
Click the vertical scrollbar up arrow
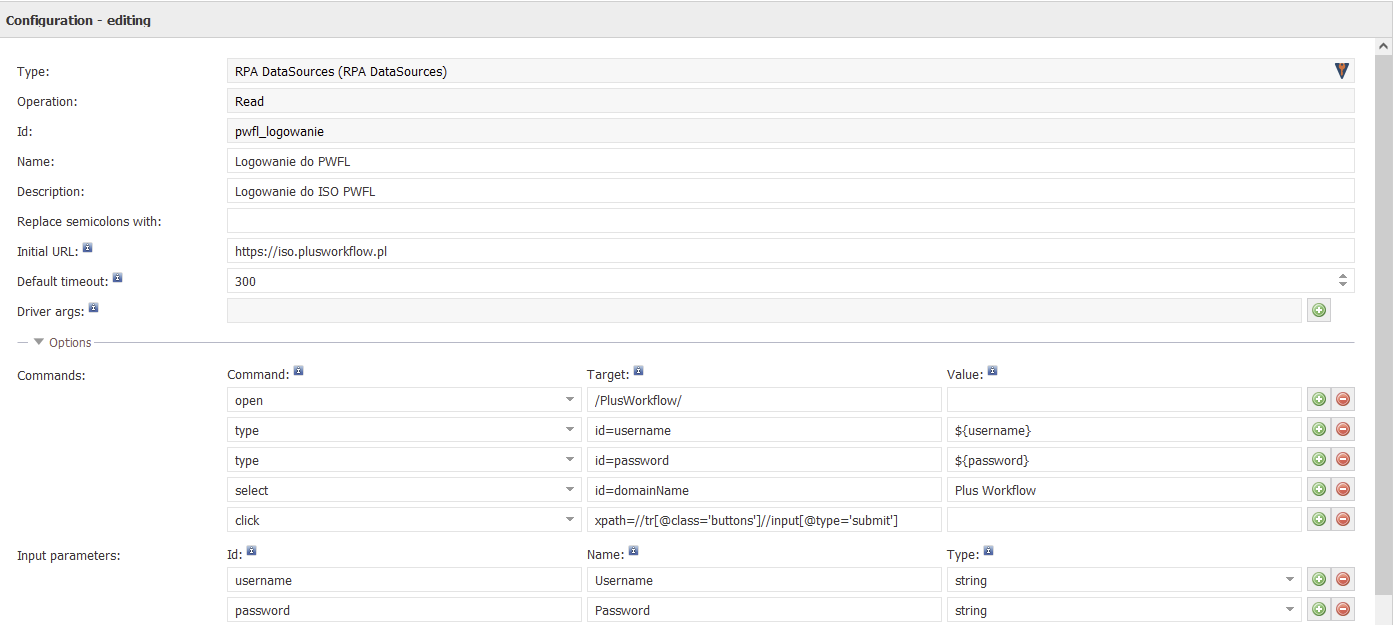click(x=1384, y=46)
